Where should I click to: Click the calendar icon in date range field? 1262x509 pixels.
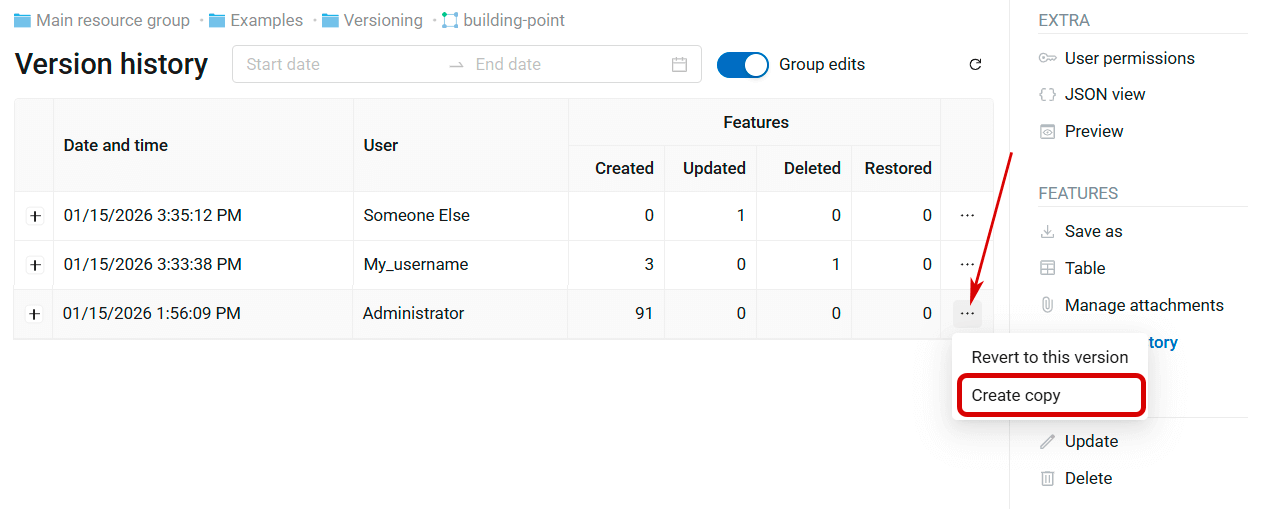click(679, 65)
